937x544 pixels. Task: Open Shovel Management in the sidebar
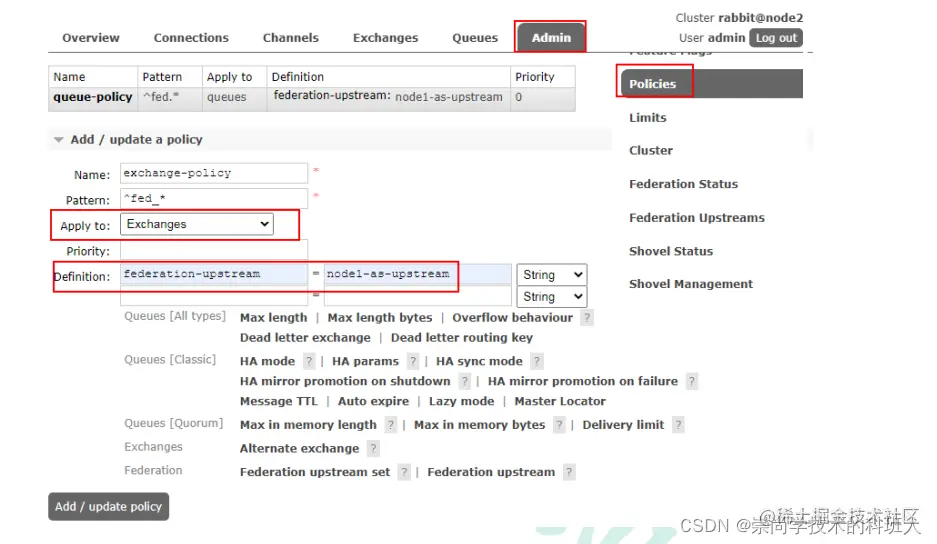[x=691, y=284]
